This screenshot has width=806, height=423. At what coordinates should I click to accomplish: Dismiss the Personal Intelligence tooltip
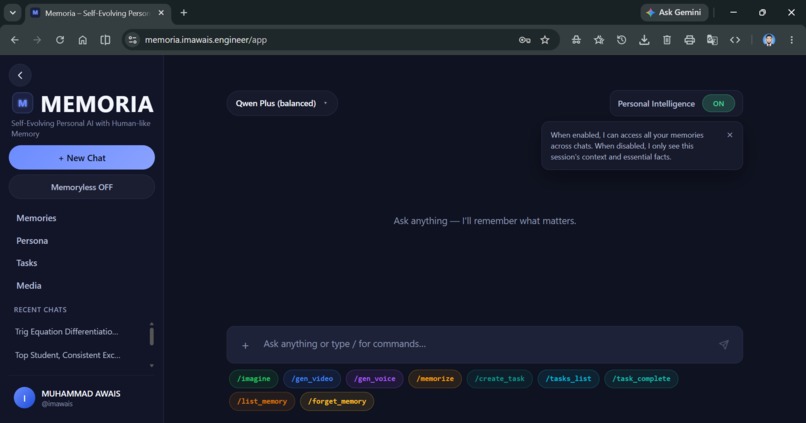click(x=729, y=135)
